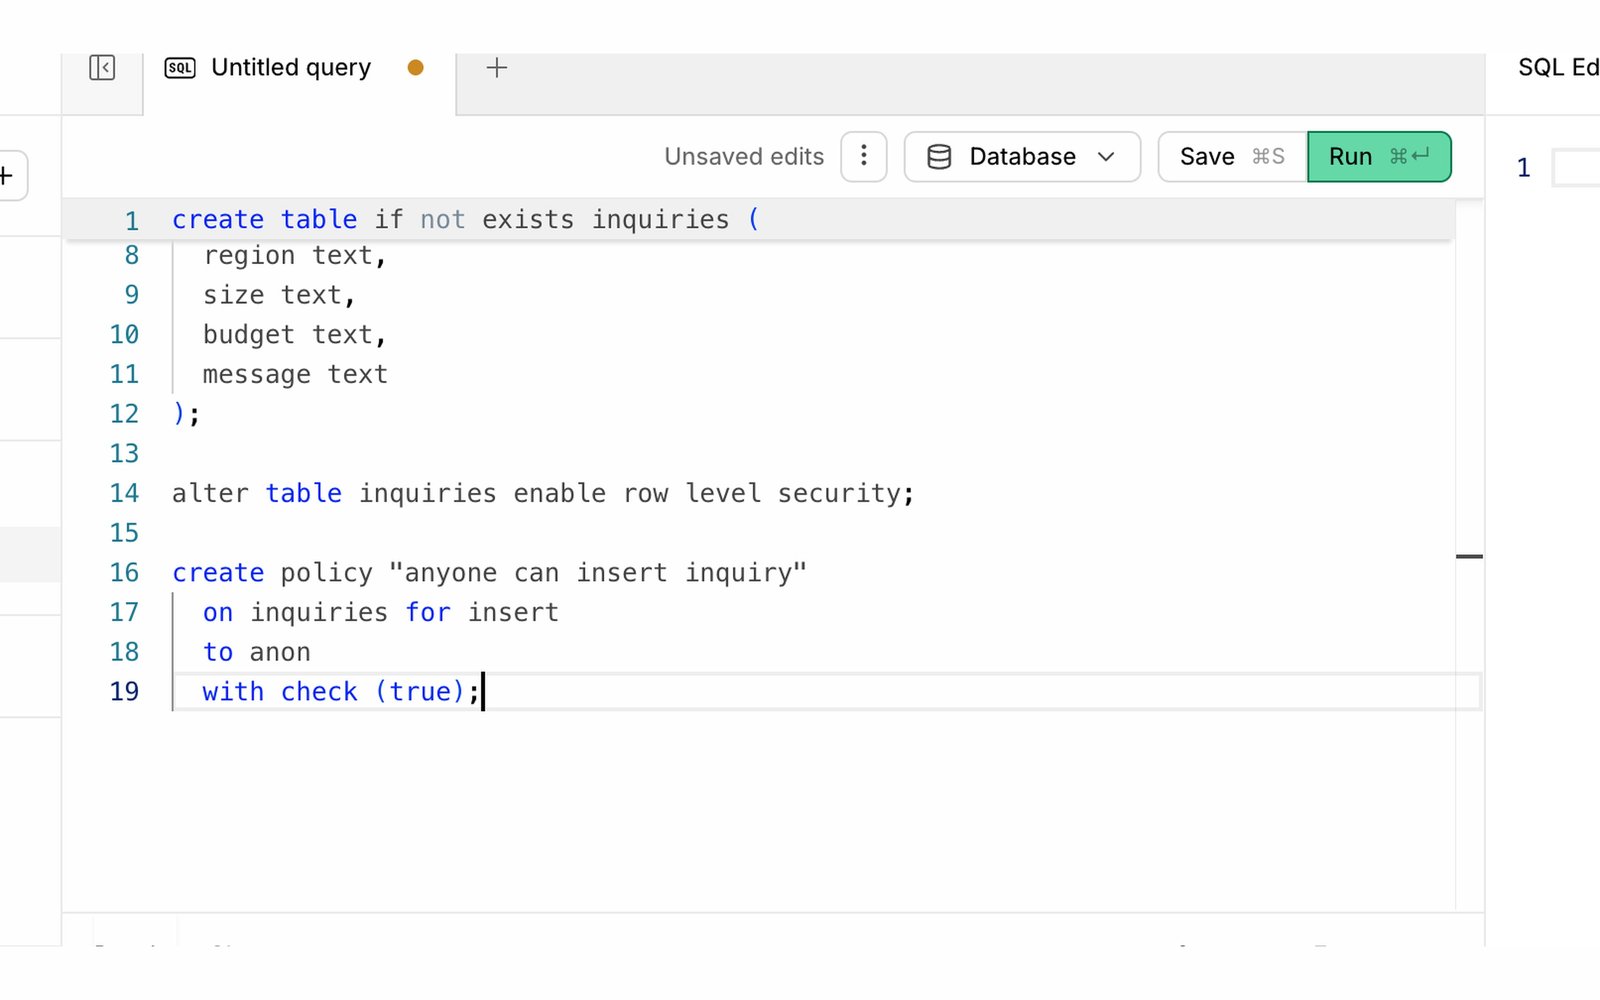Click the database cylinder icon

939,157
